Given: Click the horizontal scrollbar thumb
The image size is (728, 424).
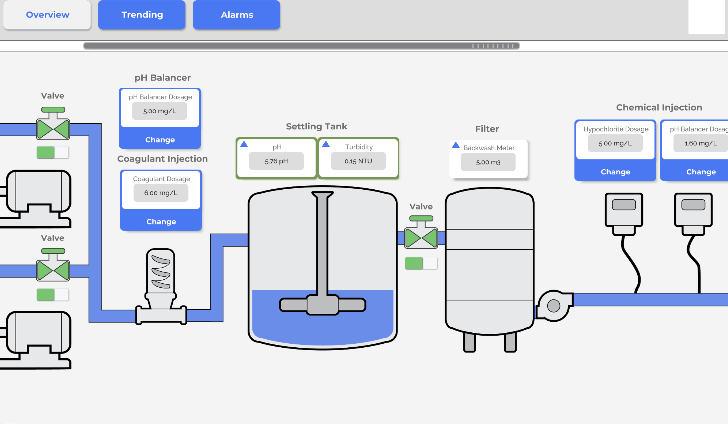Looking at the screenshot, I should [x=300, y=45].
